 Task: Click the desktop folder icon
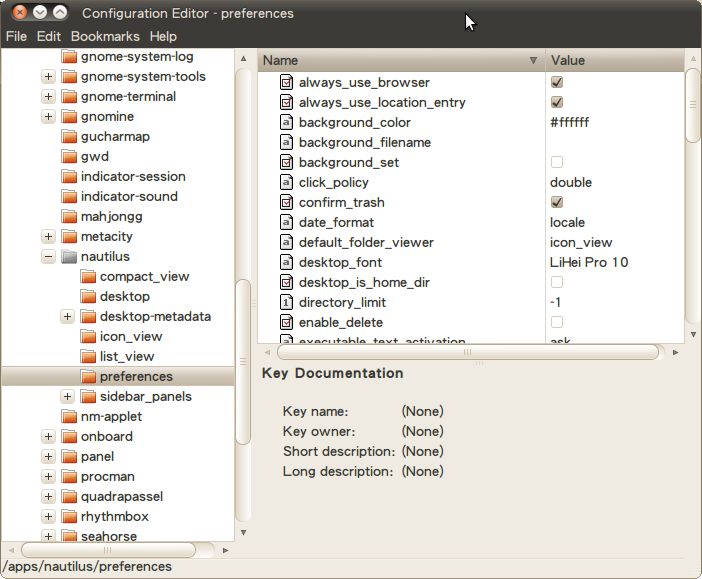tap(88, 296)
